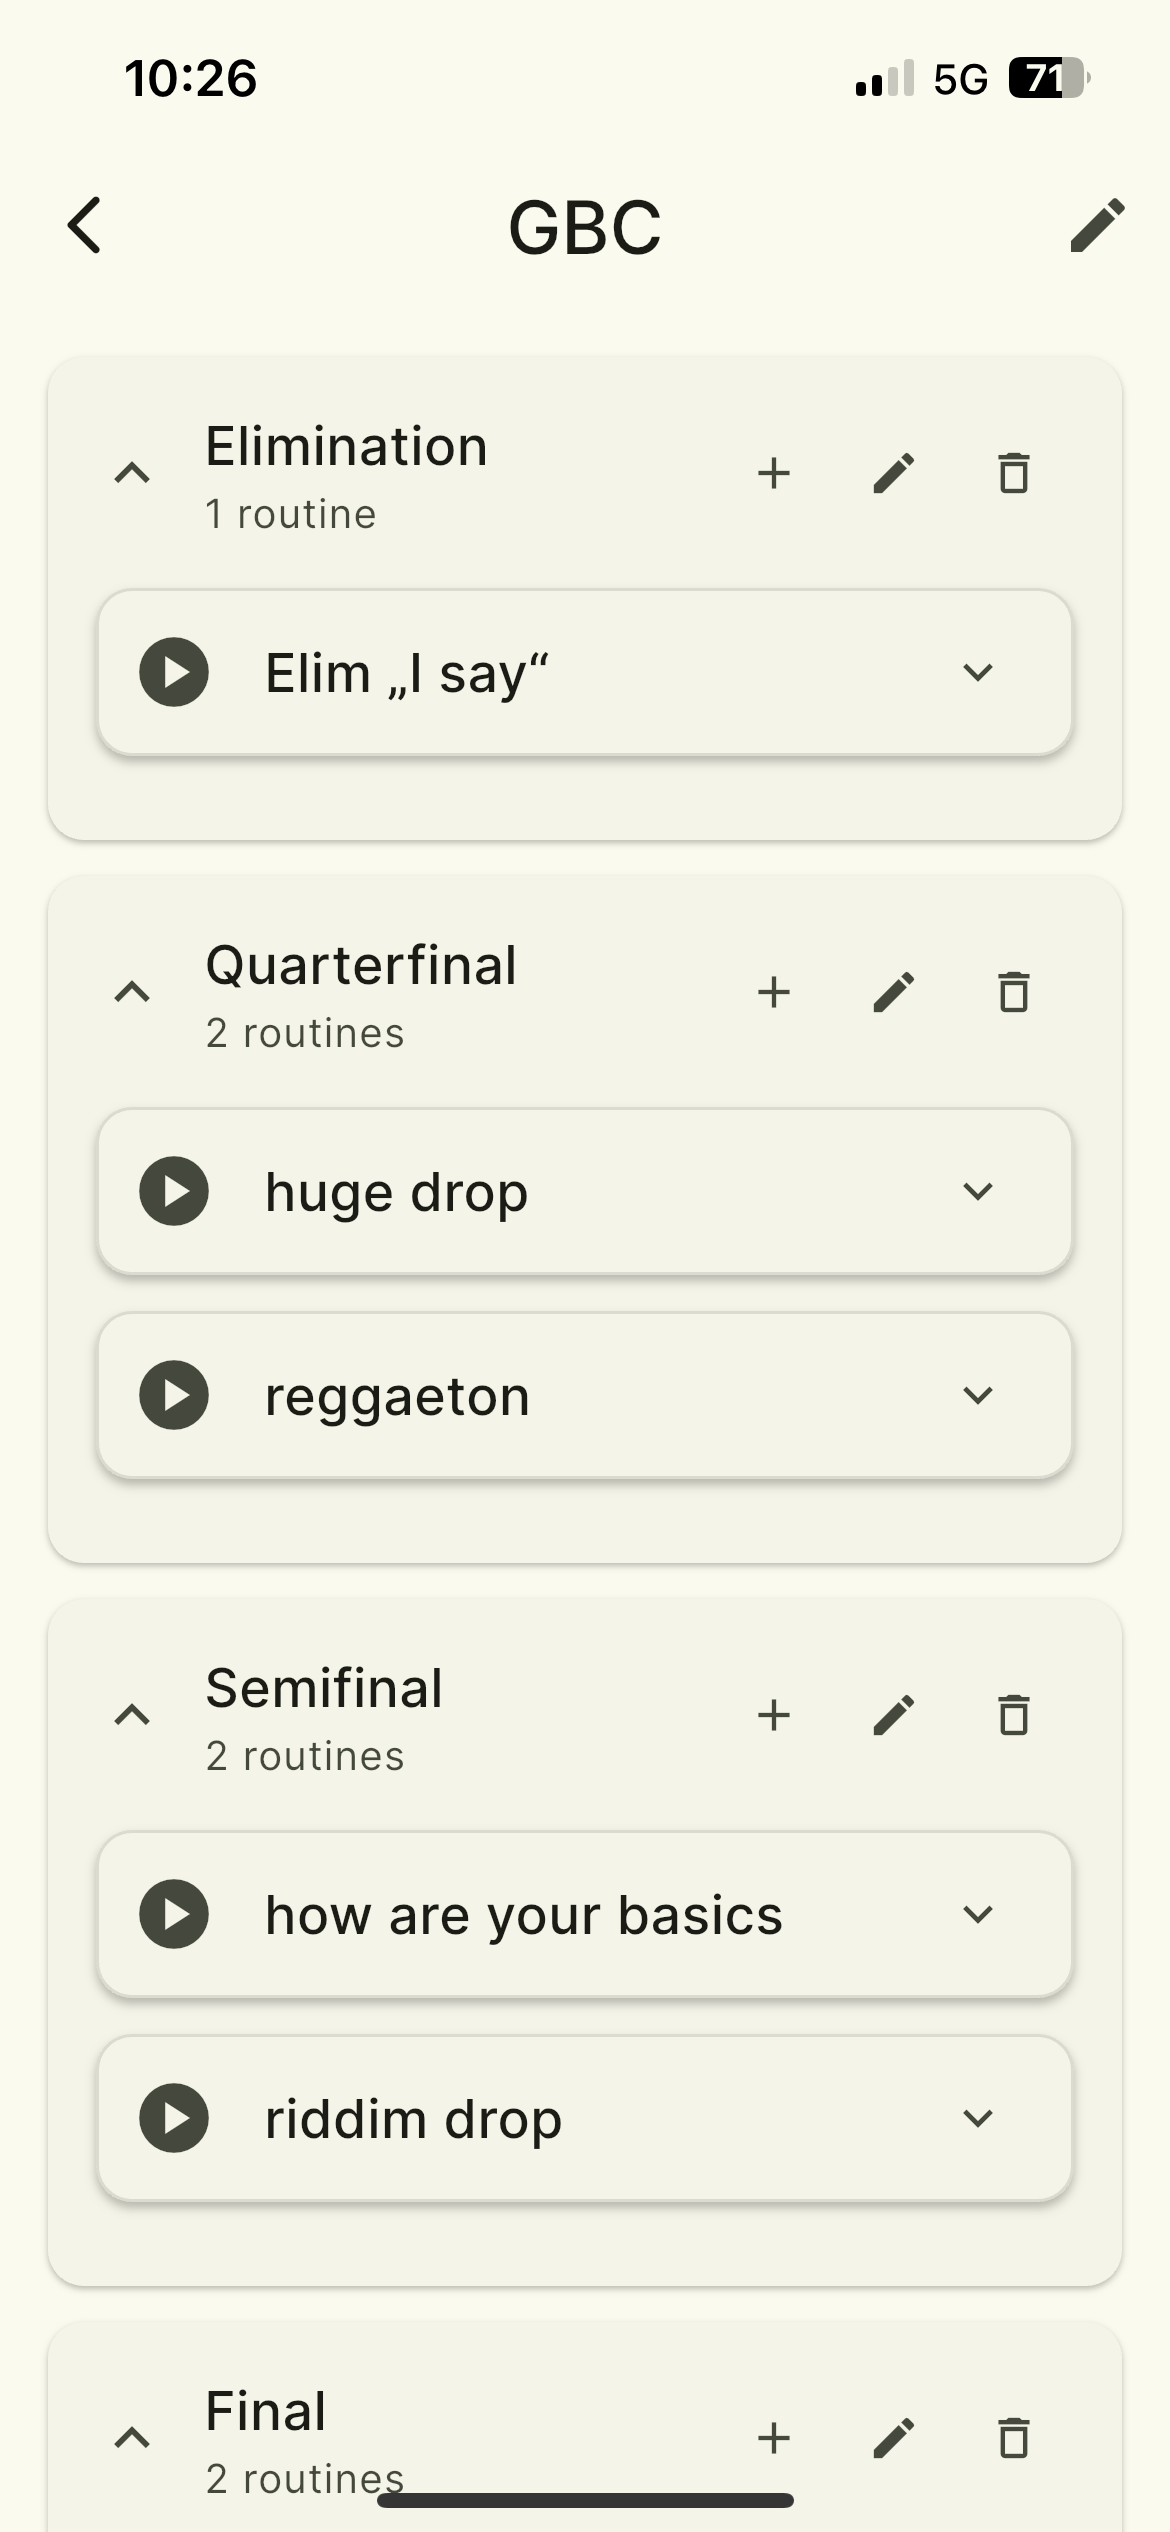The height and width of the screenshot is (2532, 1170).
Task: Go back using the top-left arrow
Action: (x=85, y=225)
